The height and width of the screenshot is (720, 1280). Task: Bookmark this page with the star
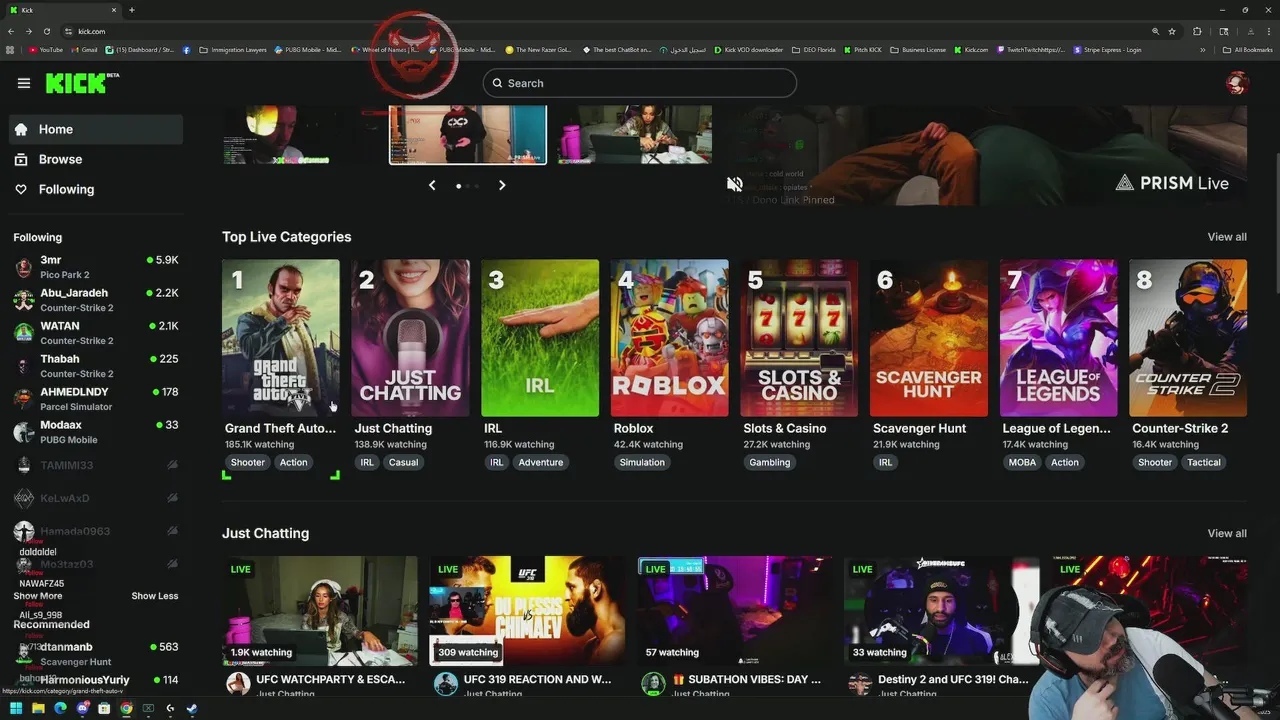click(x=1172, y=31)
